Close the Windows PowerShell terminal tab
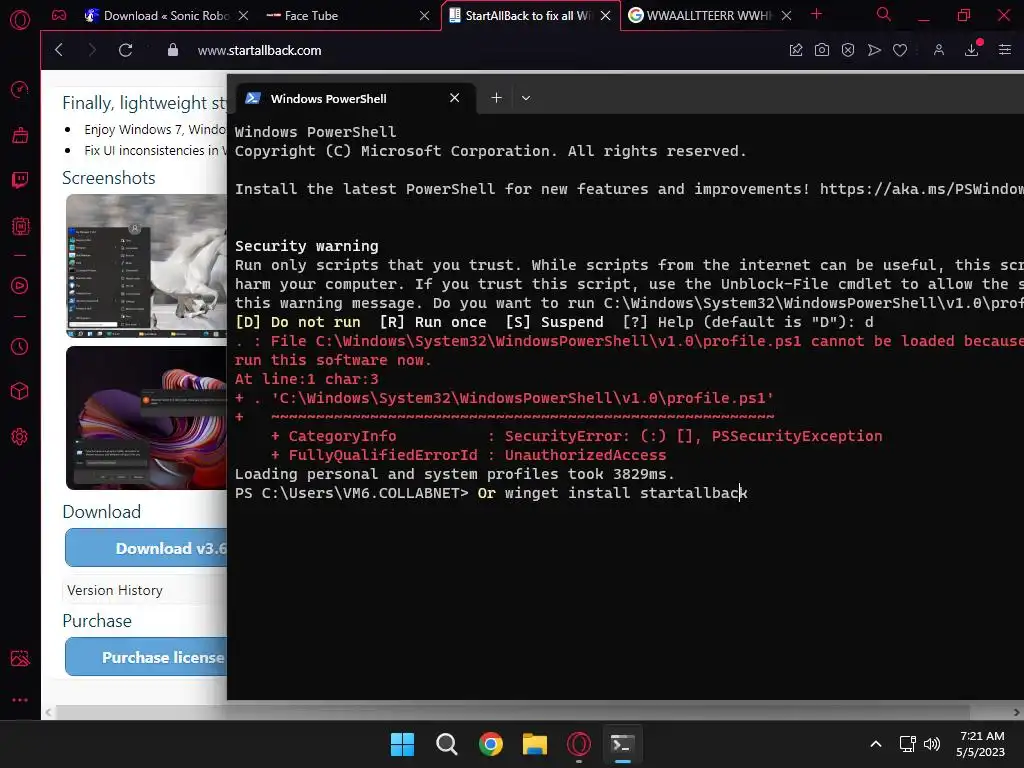The height and width of the screenshot is (768, 1024). [x=455, y=98]
